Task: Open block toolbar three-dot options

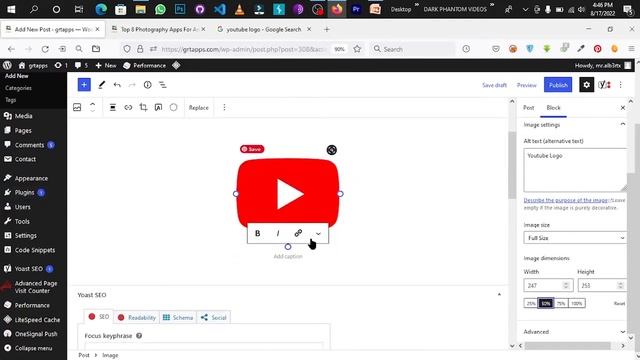Action: pos(224,107)
